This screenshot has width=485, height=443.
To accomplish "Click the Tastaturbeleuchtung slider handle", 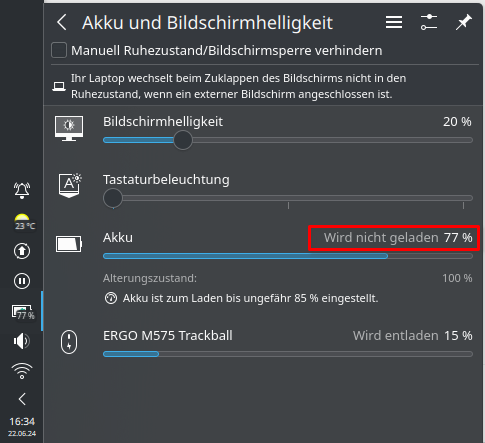I will point(113,198).
